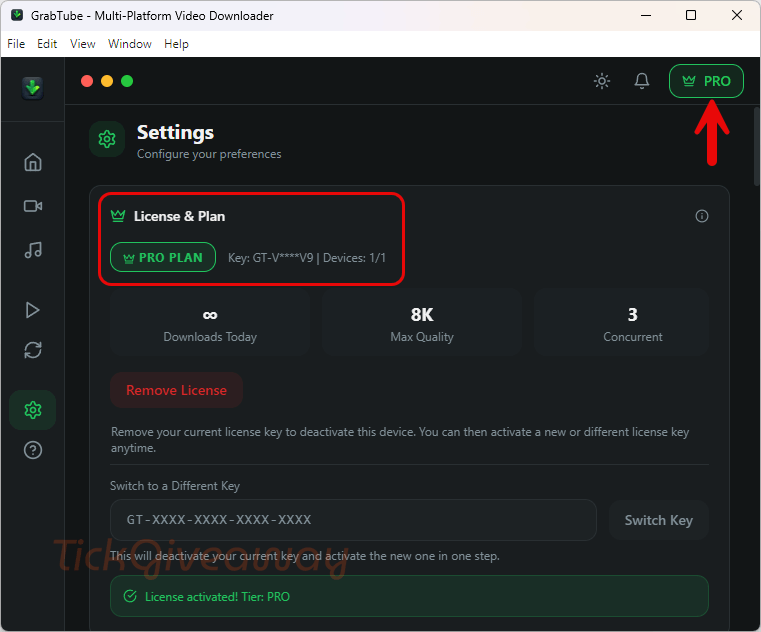Click the GrabTube logo in sidebar
Viewport: 761px width, 632px height.
coord(33,88)
